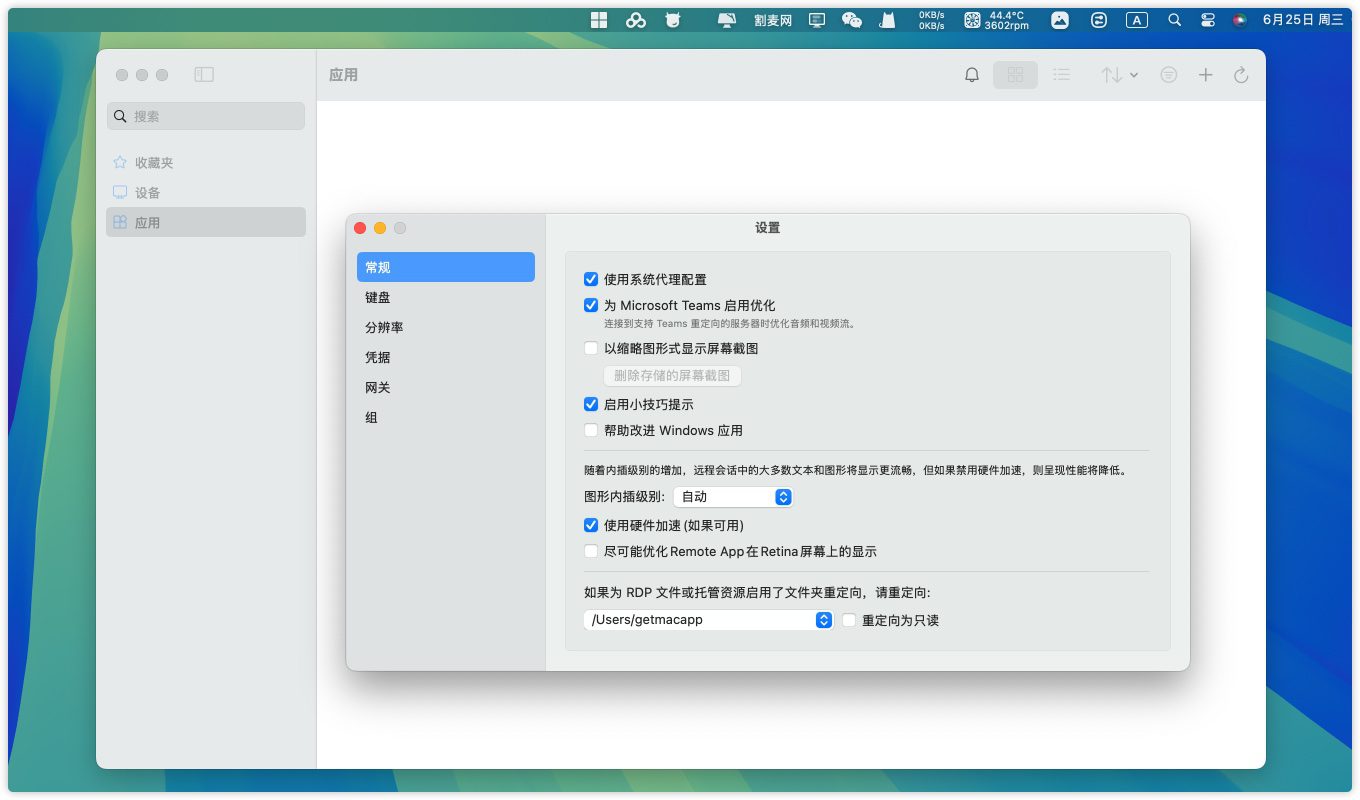
Task: Switch to list view layout
Action: [x=1061, y=75]
